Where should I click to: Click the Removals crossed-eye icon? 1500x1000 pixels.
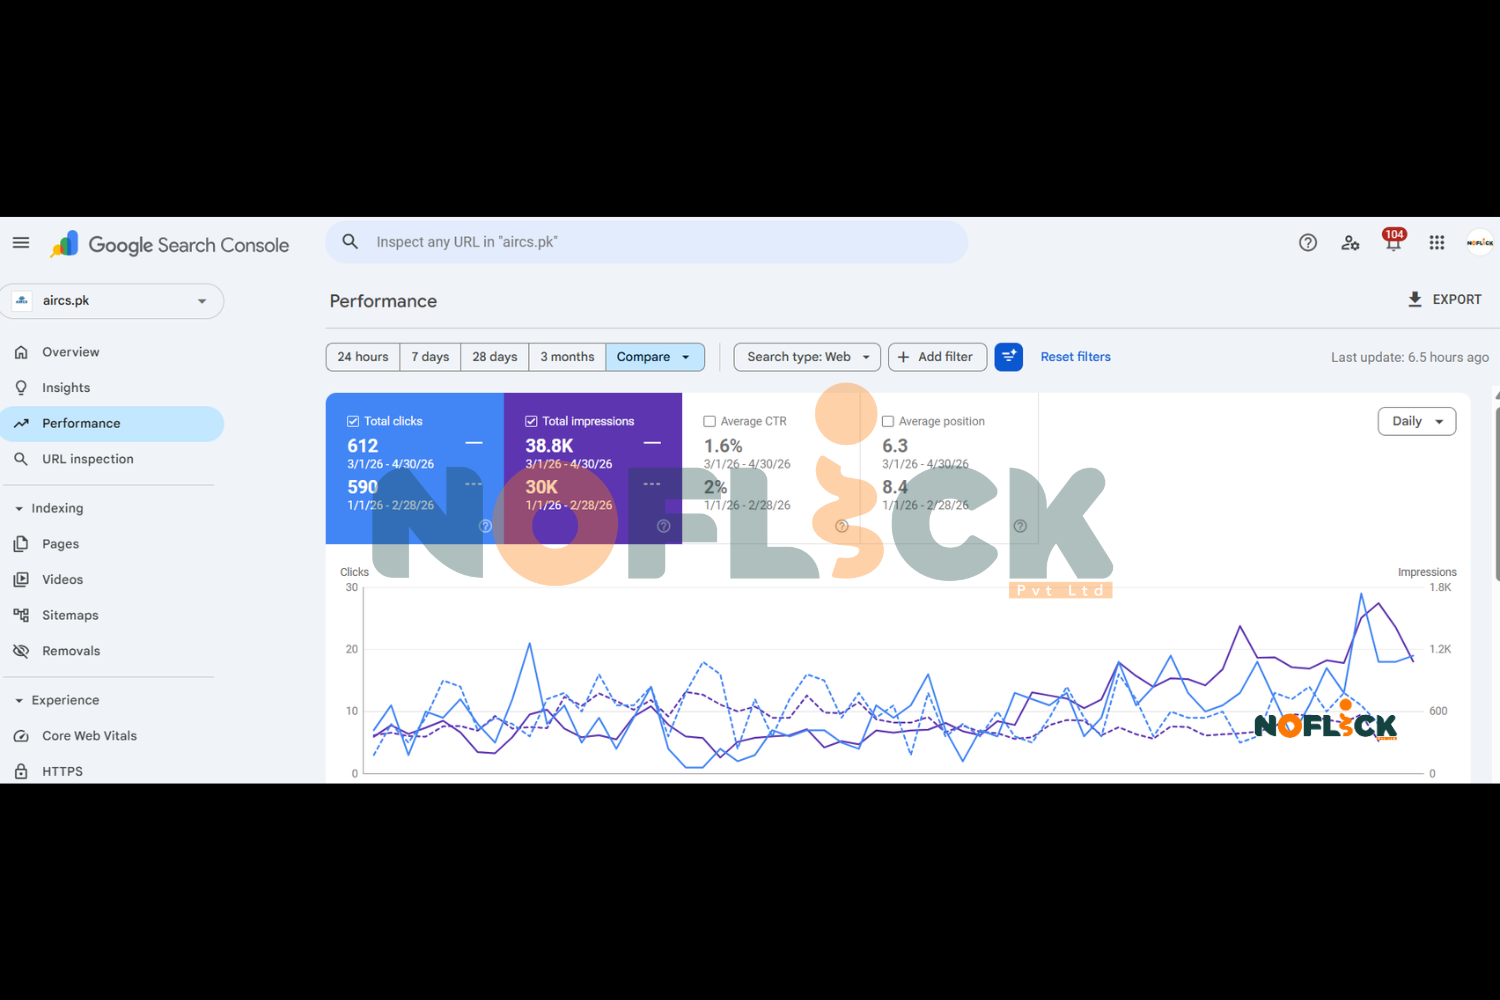pos(21,651)
